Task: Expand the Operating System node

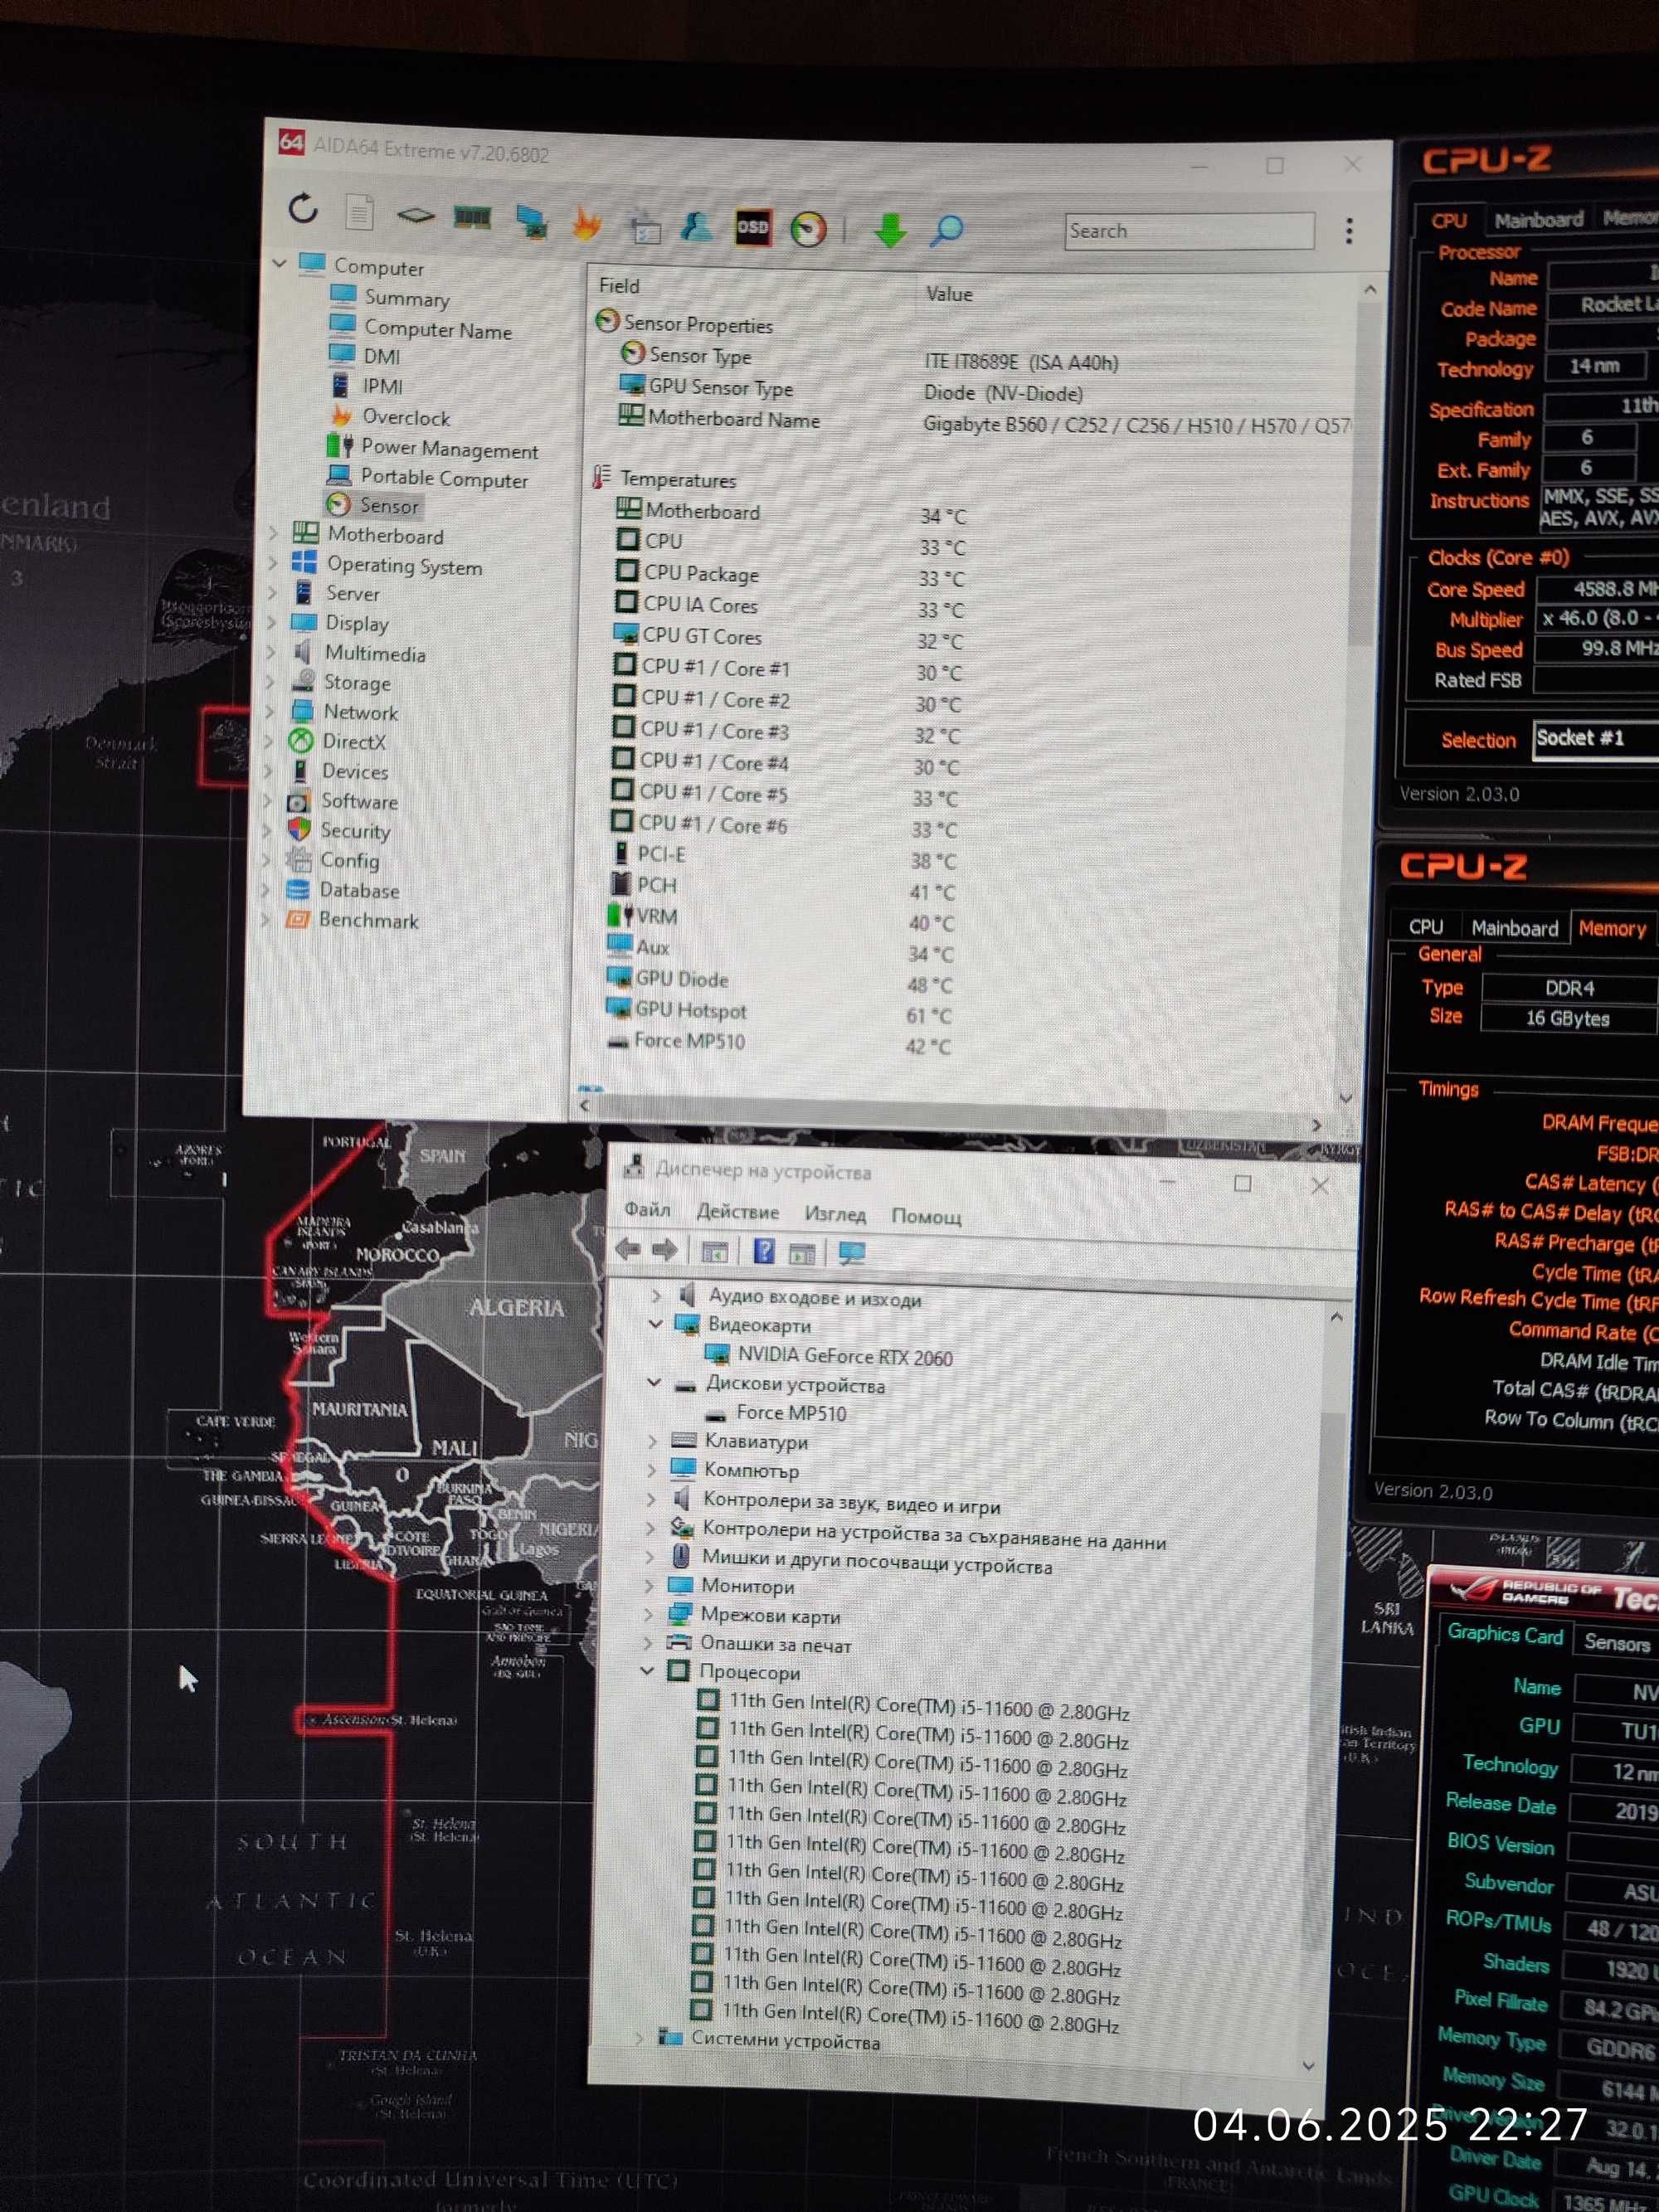Action: pos(272,563)
